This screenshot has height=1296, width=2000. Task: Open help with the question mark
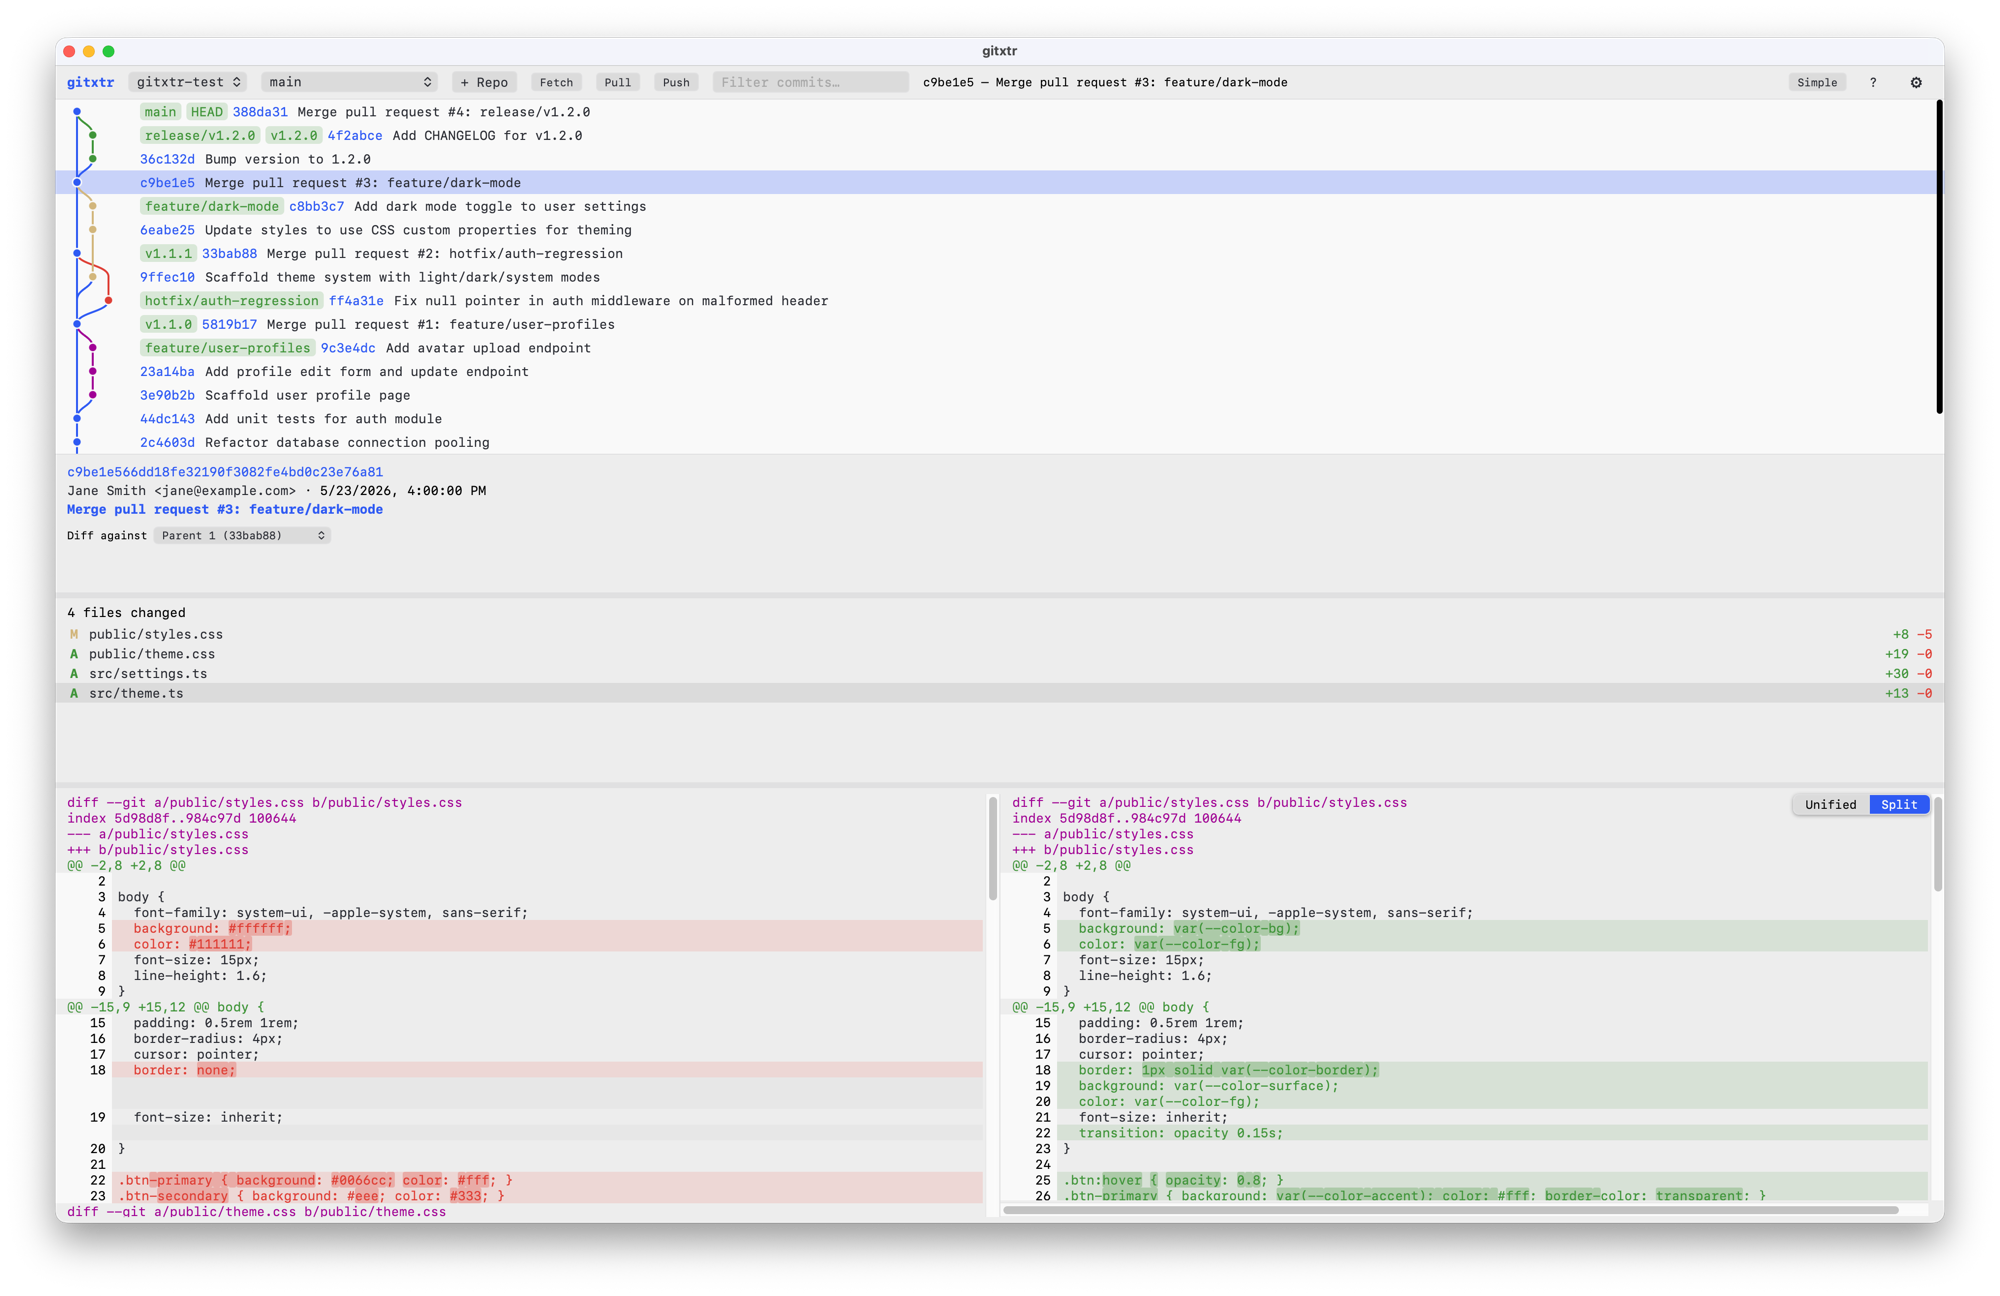tap(1873, 83)
